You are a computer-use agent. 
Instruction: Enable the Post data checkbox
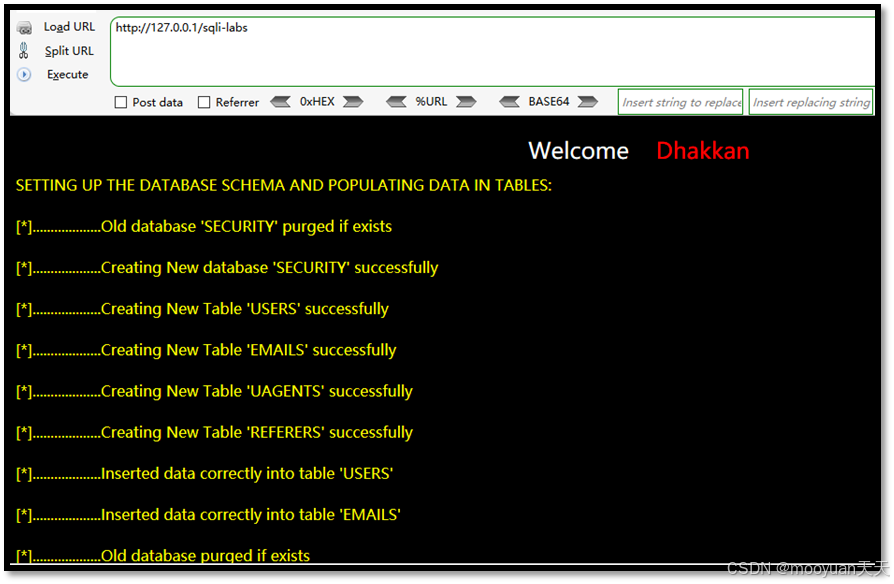(121, 102)
